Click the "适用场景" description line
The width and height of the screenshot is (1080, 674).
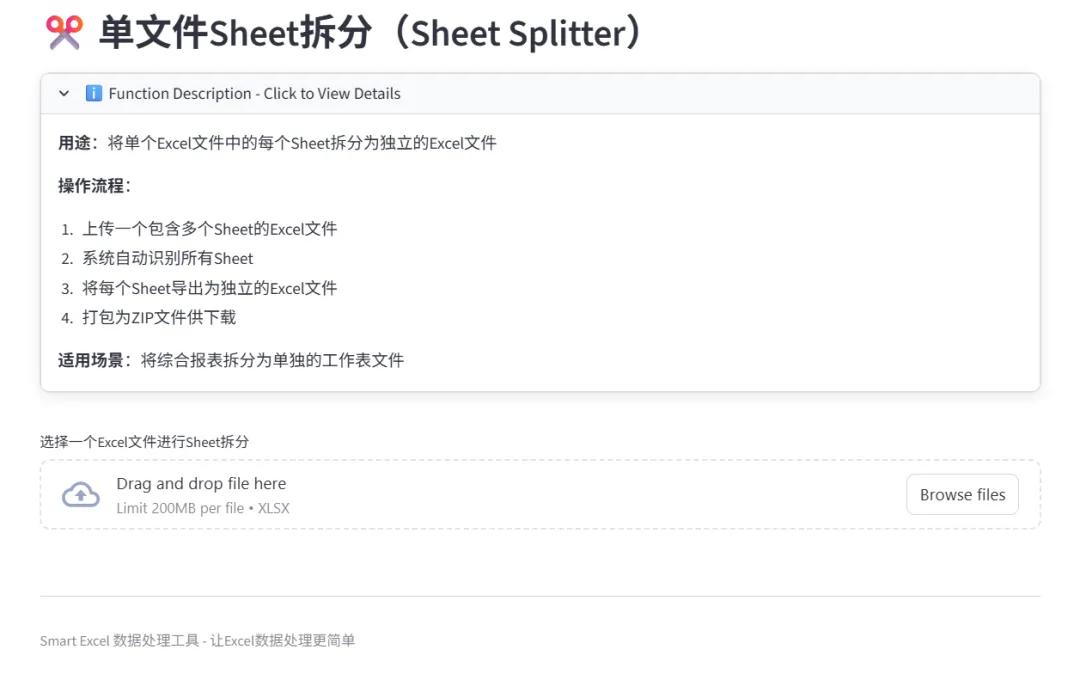click(x=230, y=360)
